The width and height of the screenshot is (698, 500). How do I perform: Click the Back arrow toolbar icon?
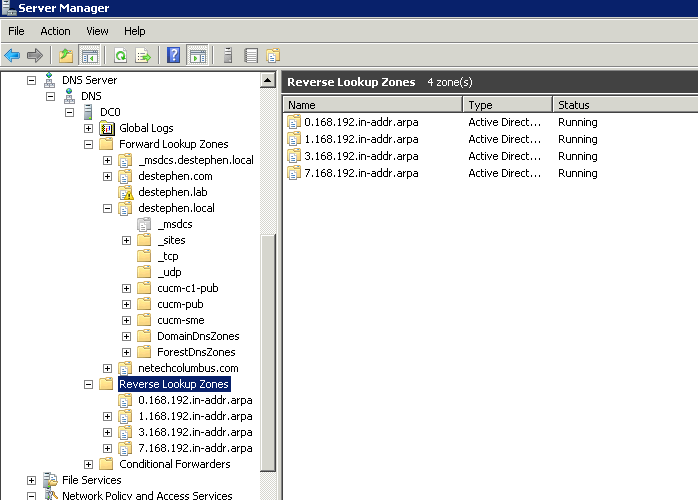coord(12,56)
